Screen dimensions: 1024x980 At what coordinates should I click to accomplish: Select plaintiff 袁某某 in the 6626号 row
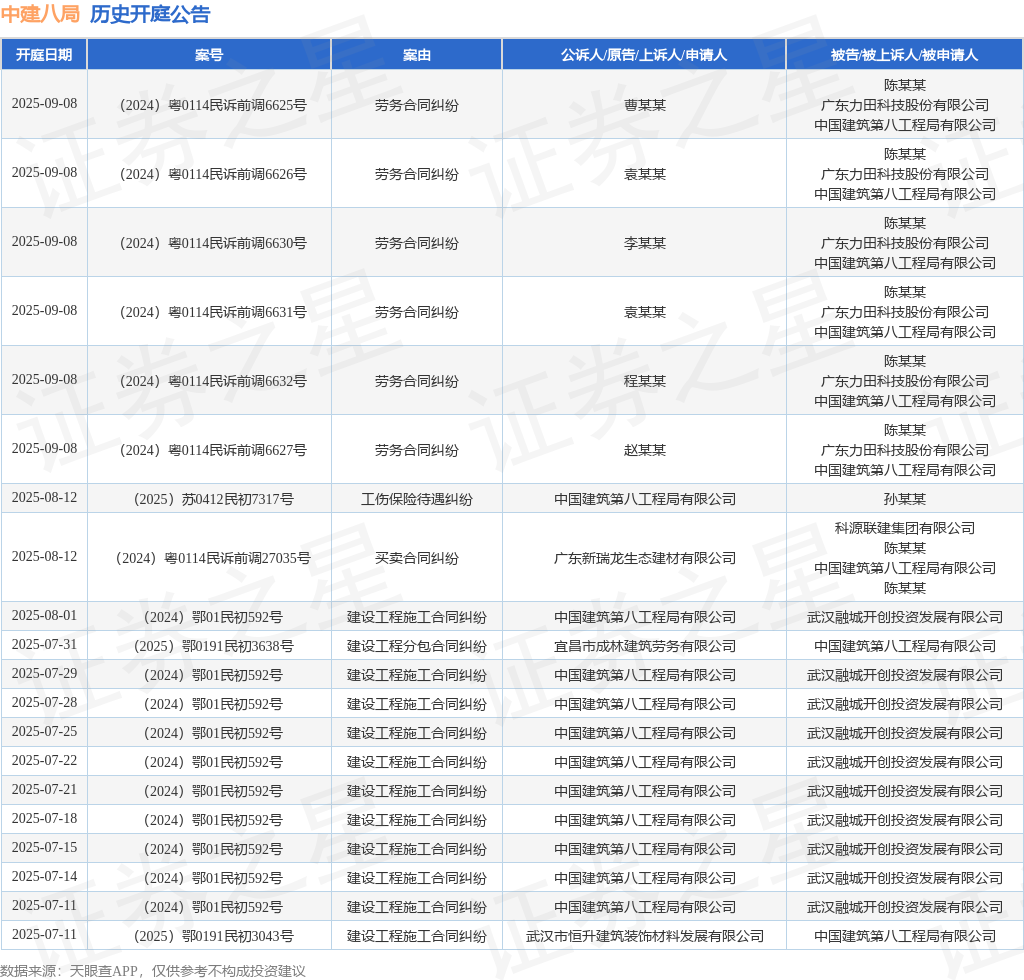(x=645, y=174)
